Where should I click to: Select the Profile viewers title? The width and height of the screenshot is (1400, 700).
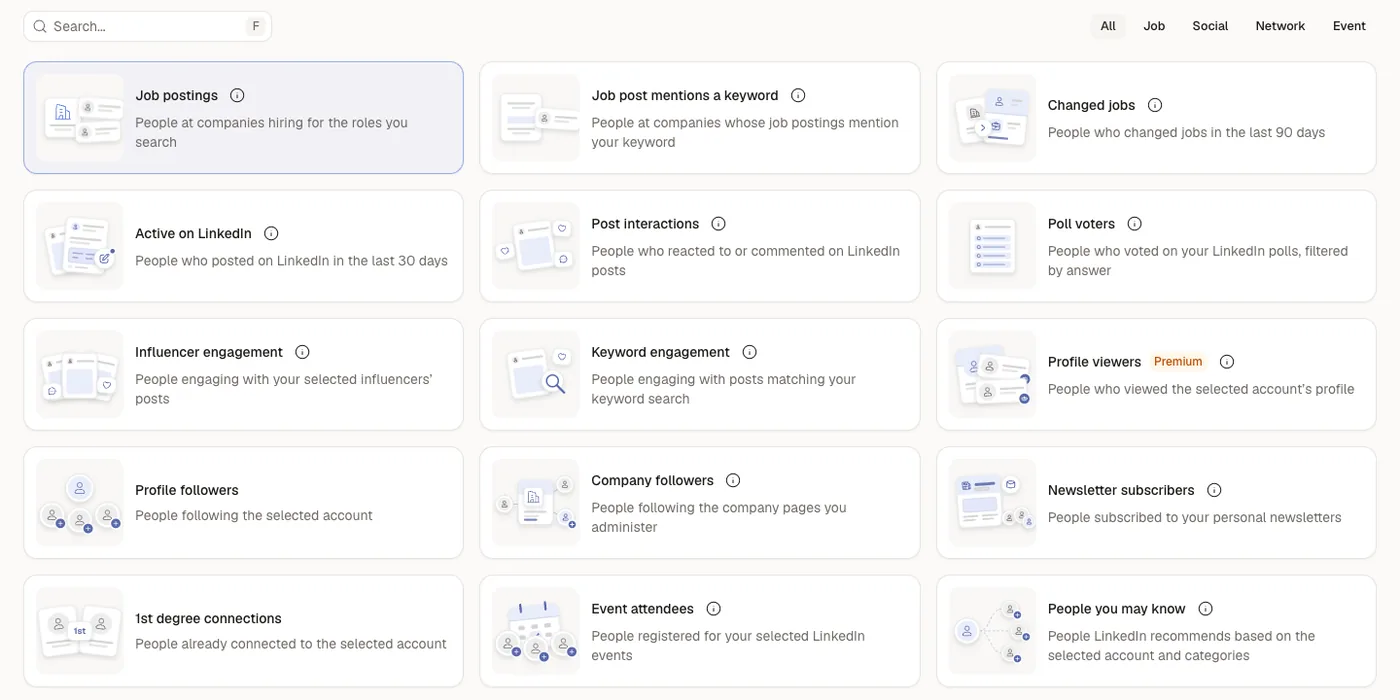(1094, 362)
